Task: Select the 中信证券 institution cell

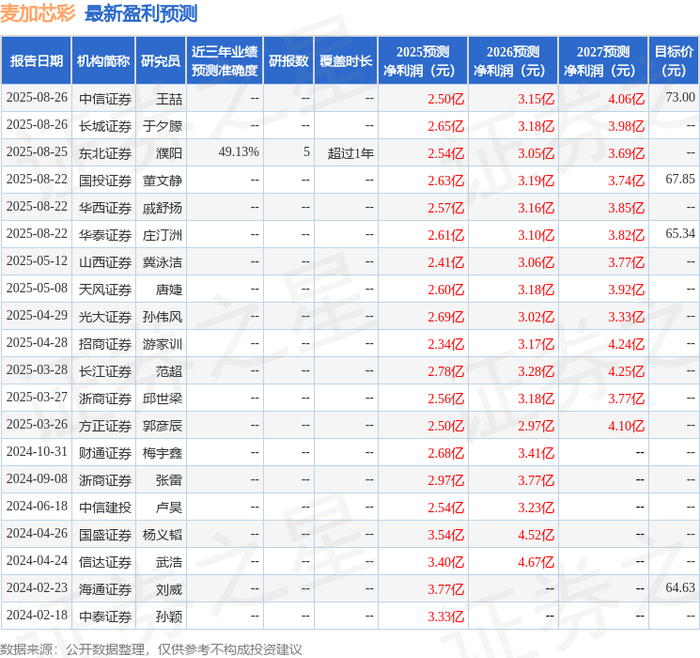Action: [105, 99]
